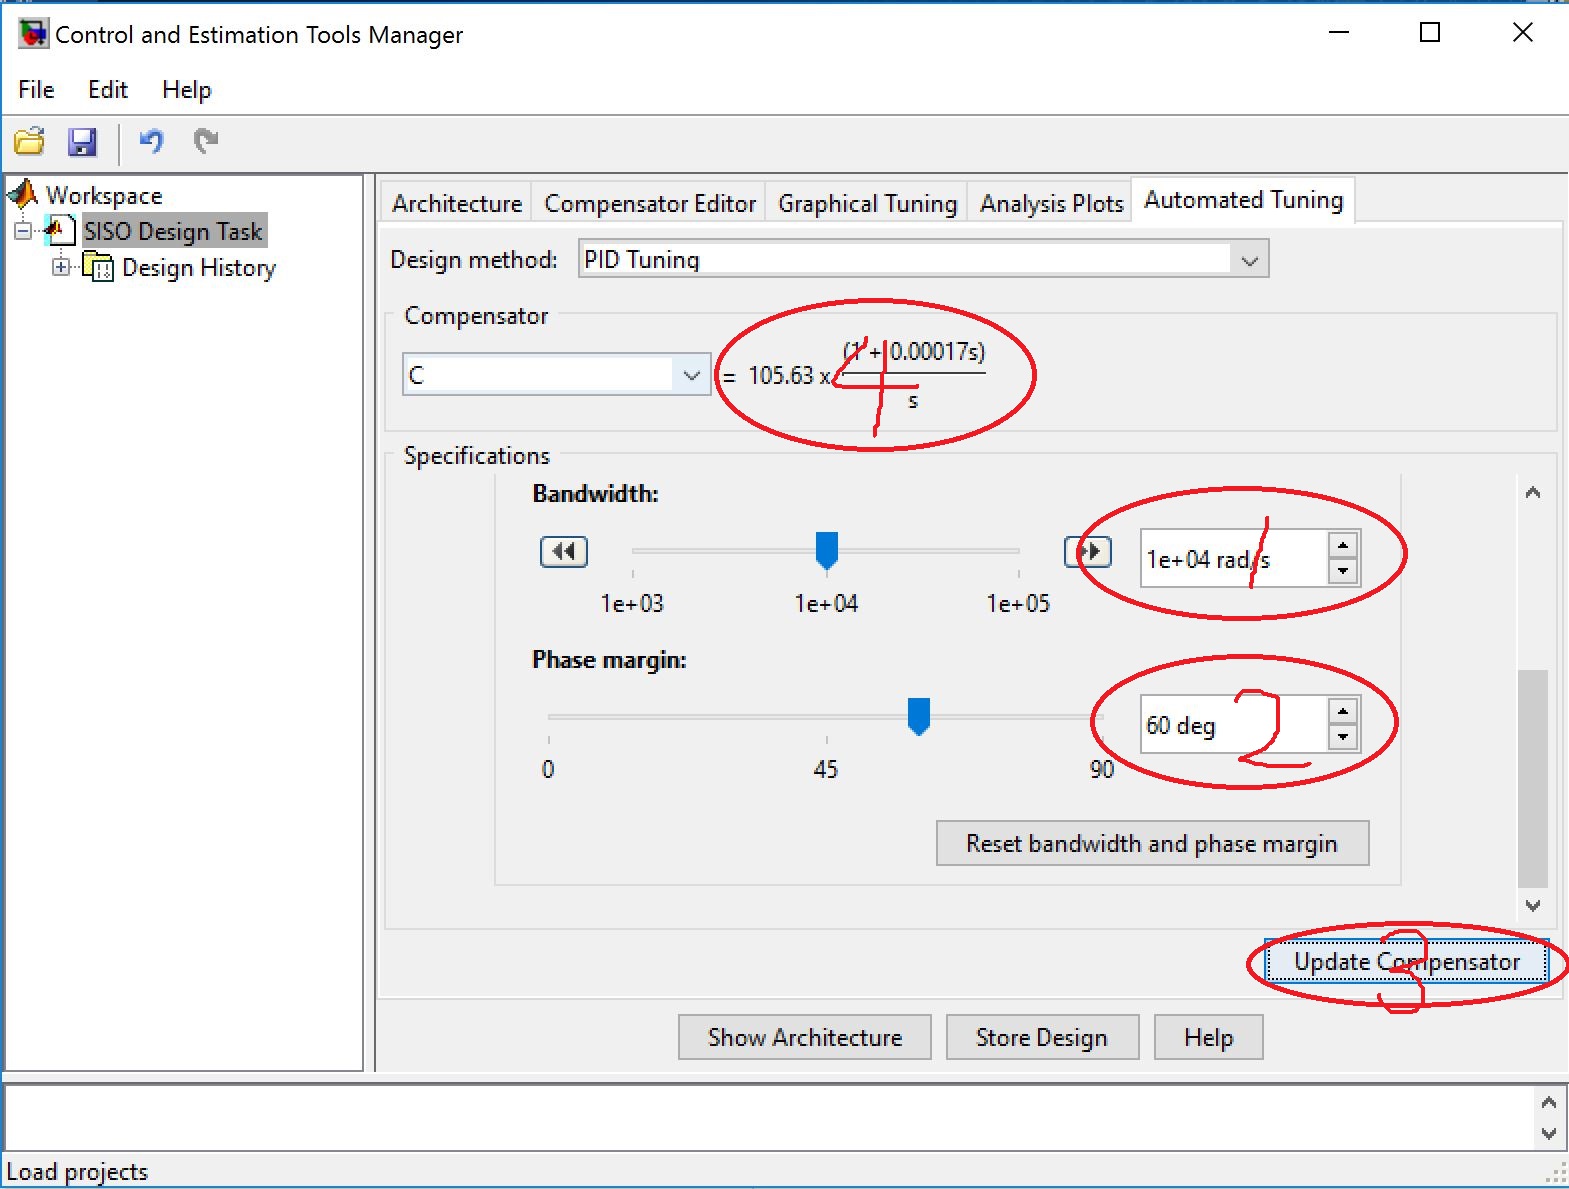The height and width of the screenshot is (1189, 1569).
Task: Click Reset bandwidth and phase margin
Action: point(1152,844)
